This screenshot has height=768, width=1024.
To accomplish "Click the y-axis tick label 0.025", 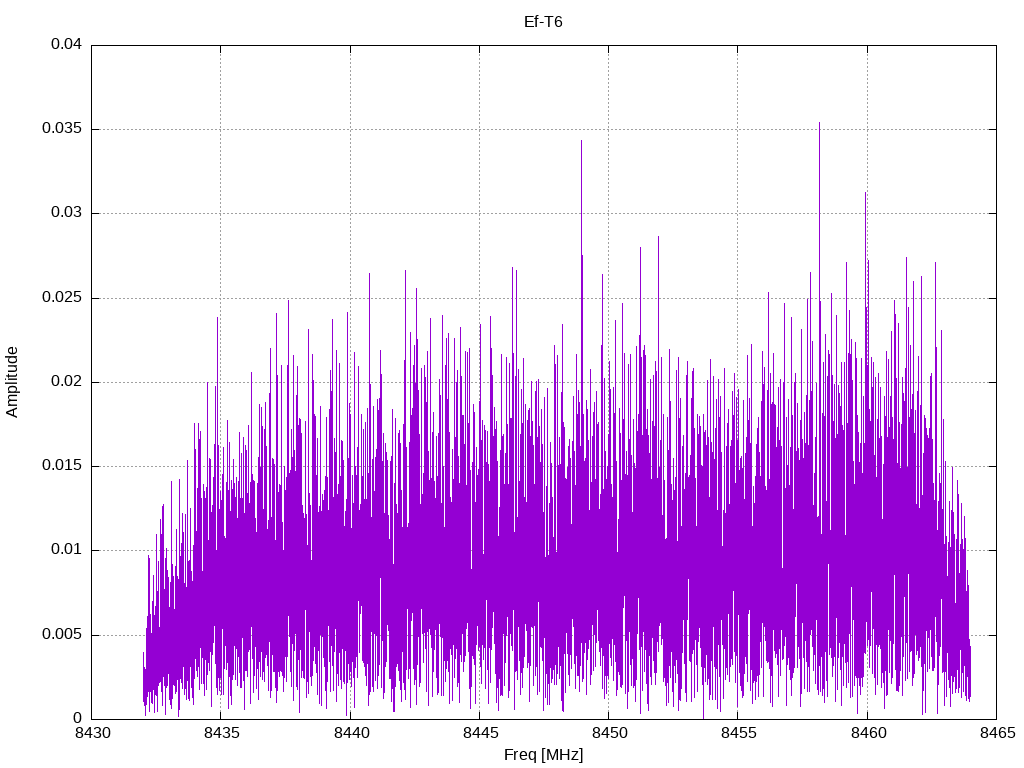I will point(62,298).
